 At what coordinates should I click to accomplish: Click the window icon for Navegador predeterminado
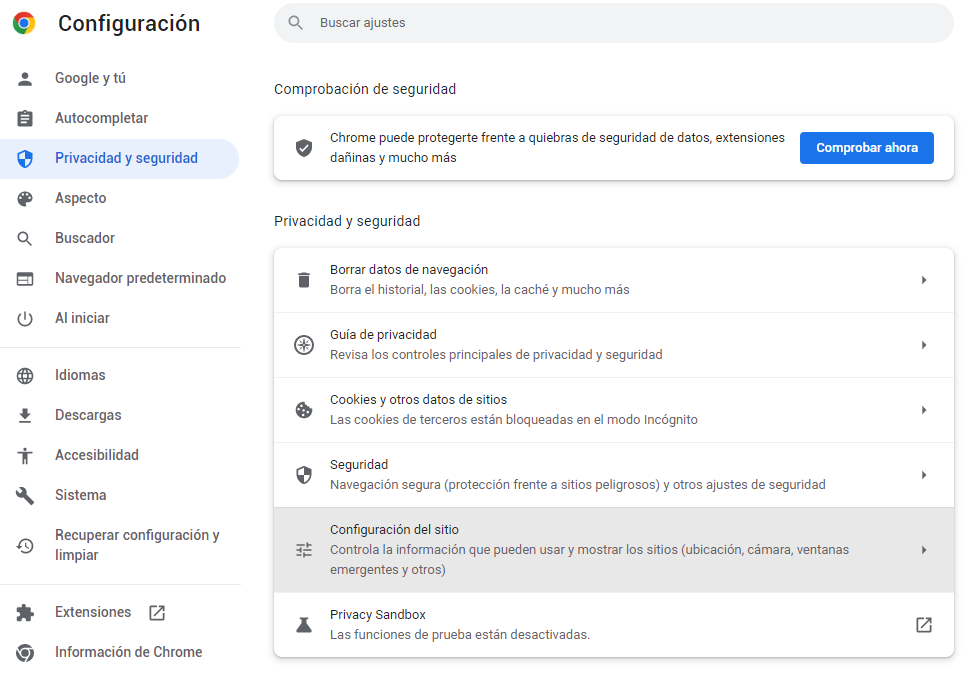[25, 279]
